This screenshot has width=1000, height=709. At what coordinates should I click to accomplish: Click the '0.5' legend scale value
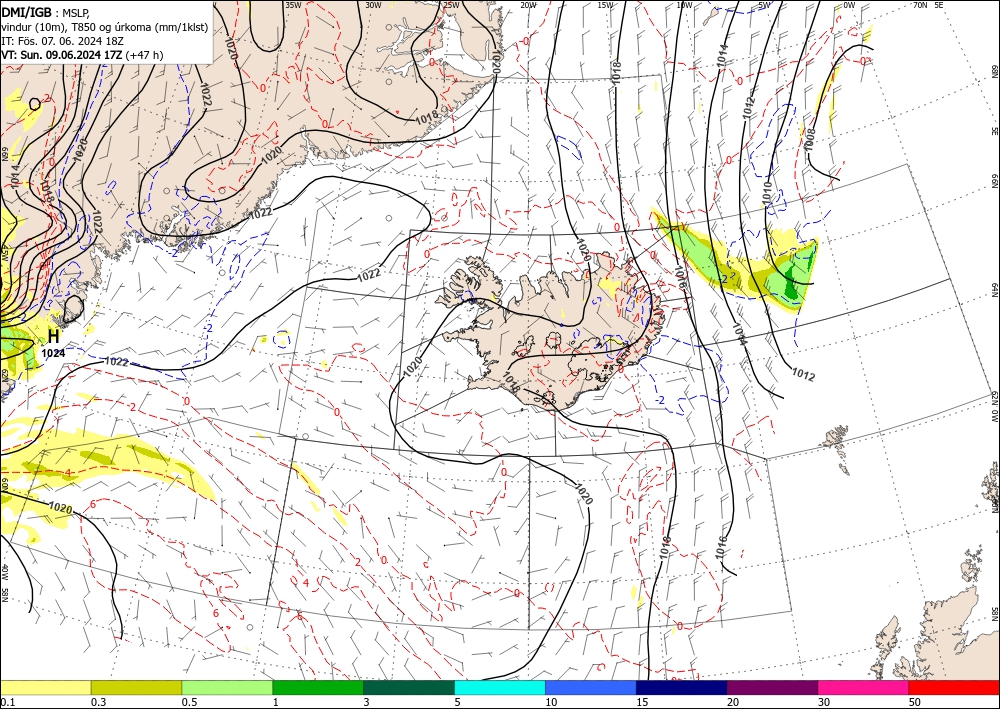point(189,702)
